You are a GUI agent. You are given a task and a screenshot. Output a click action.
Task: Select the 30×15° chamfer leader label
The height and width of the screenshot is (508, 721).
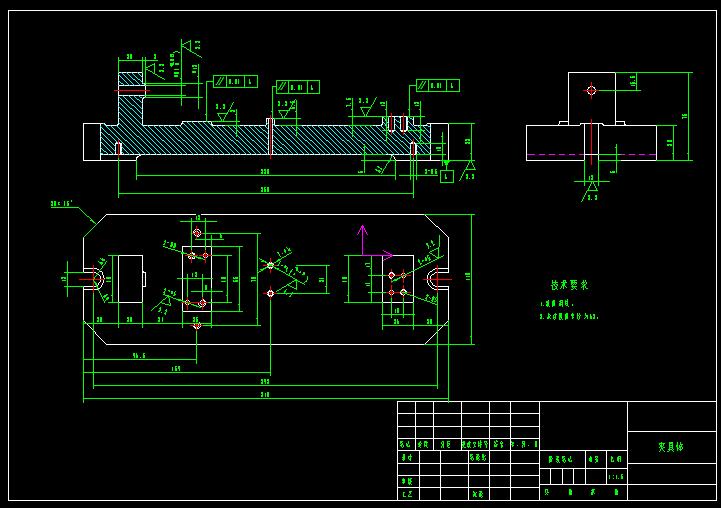coord(62,203)
